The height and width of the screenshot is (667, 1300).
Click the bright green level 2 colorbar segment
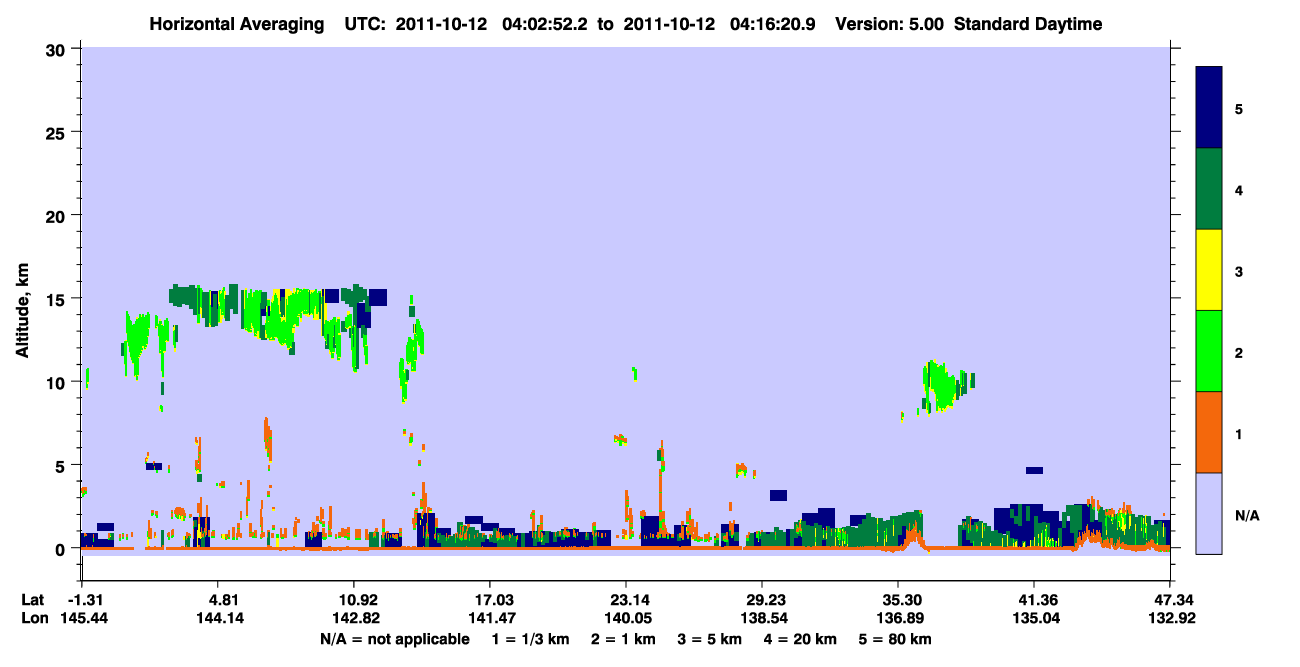(x=1209, y=351)
